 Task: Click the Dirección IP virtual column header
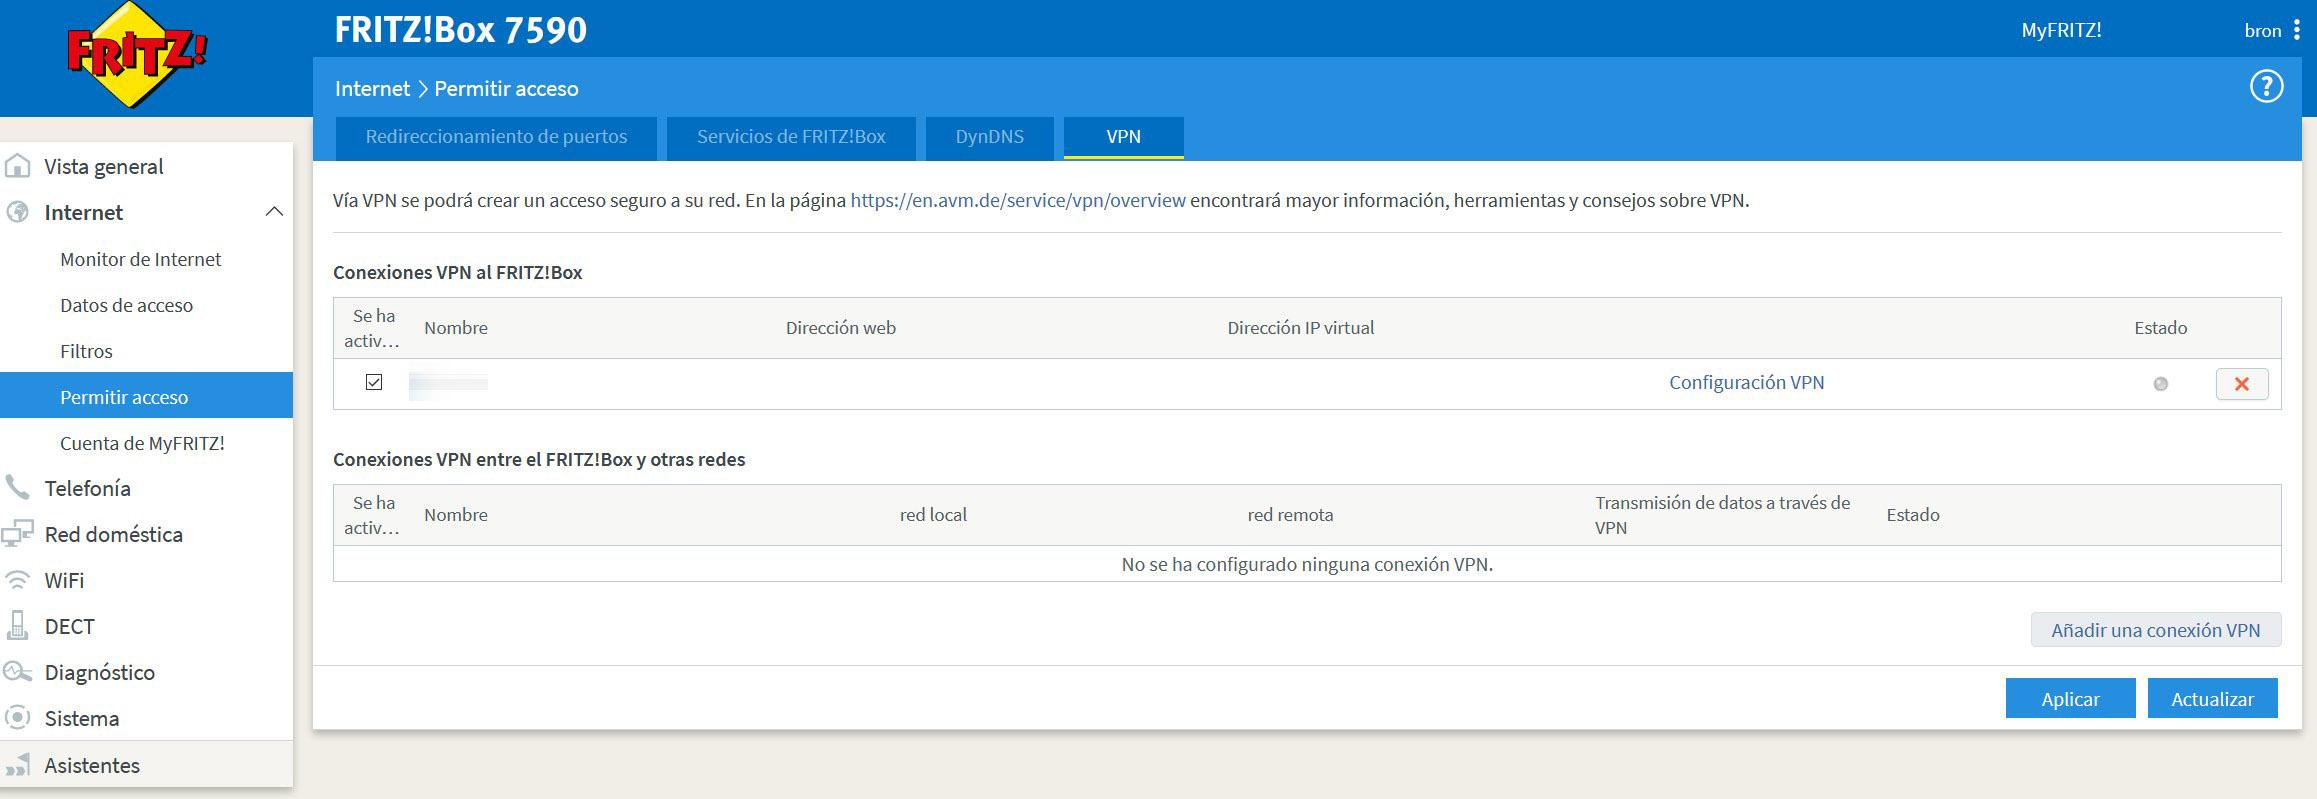[x=1300, y=327]
